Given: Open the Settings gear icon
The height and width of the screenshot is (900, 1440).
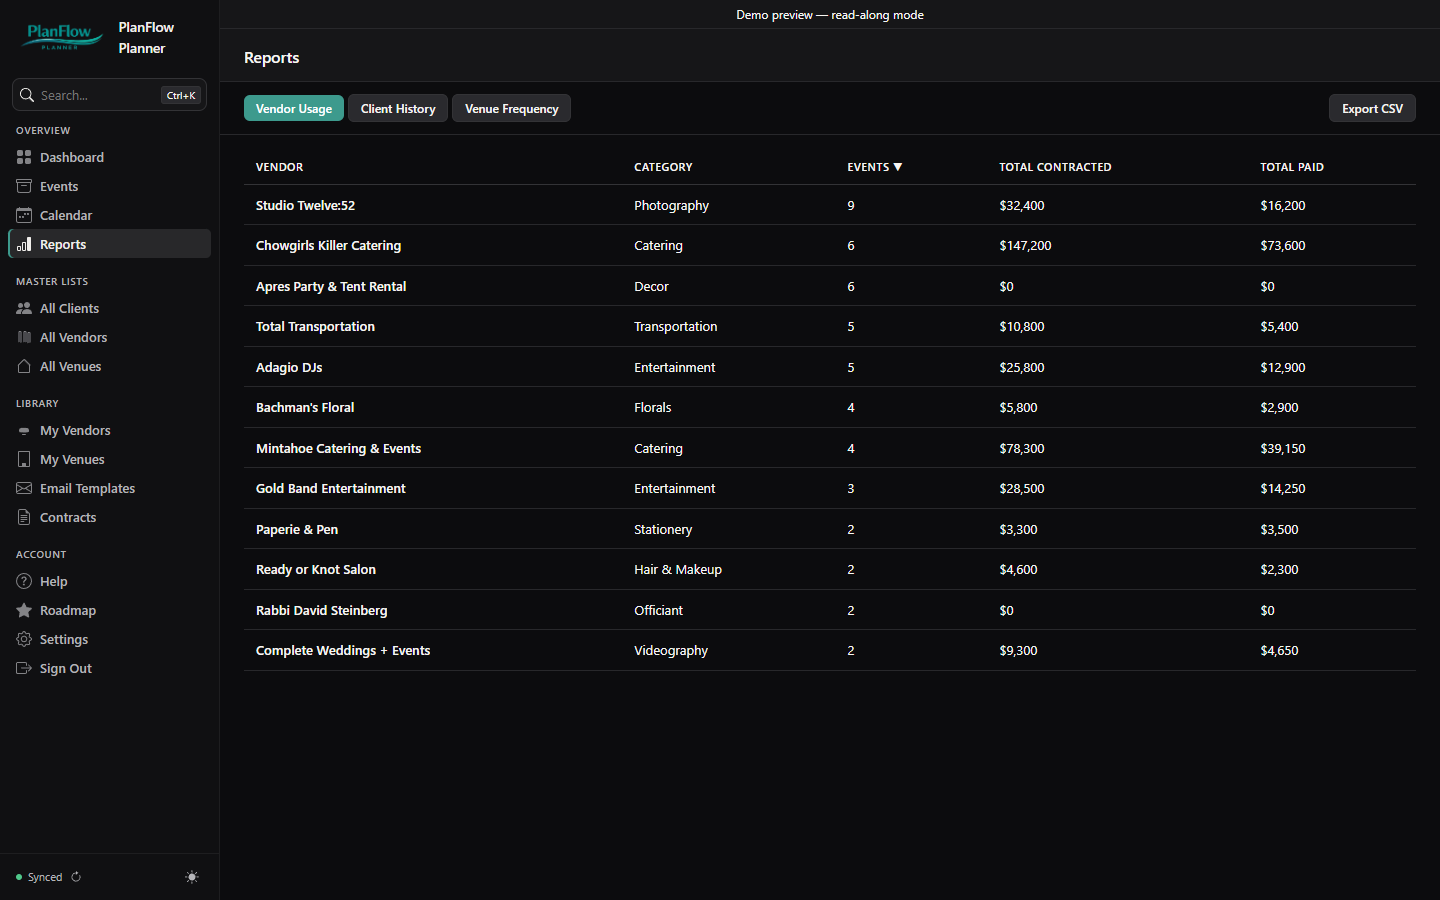Looking at the screenshot, I should tap(24, 639).
